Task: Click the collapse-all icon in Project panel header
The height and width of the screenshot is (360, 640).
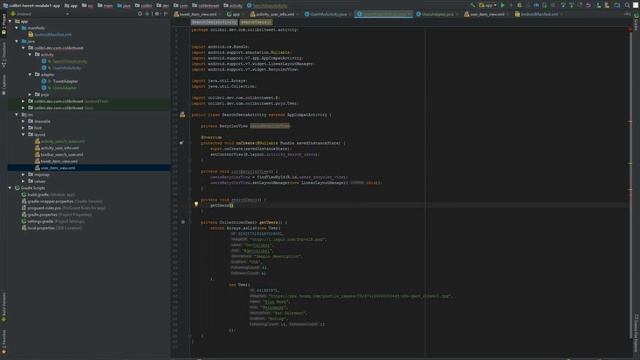Action: [148, 14]
